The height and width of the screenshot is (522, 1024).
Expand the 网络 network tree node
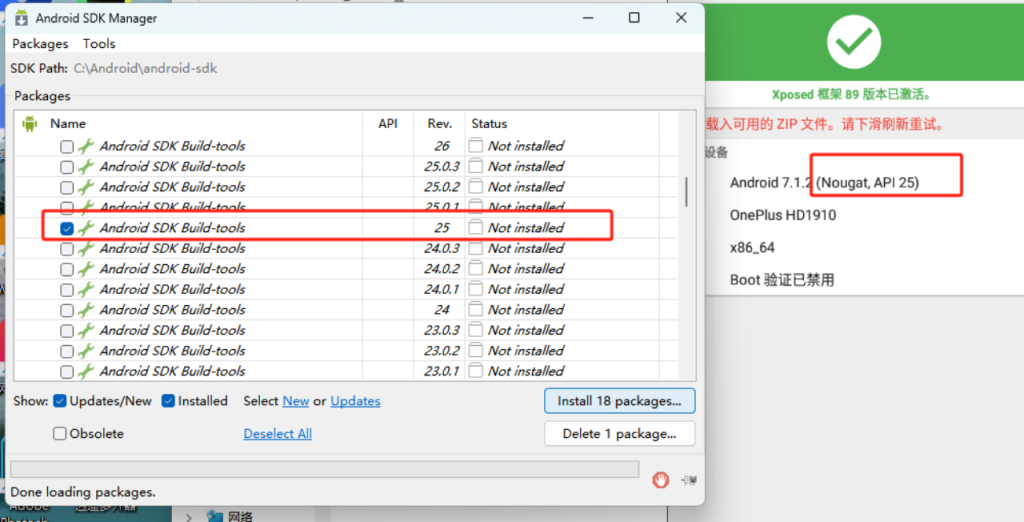189,517
